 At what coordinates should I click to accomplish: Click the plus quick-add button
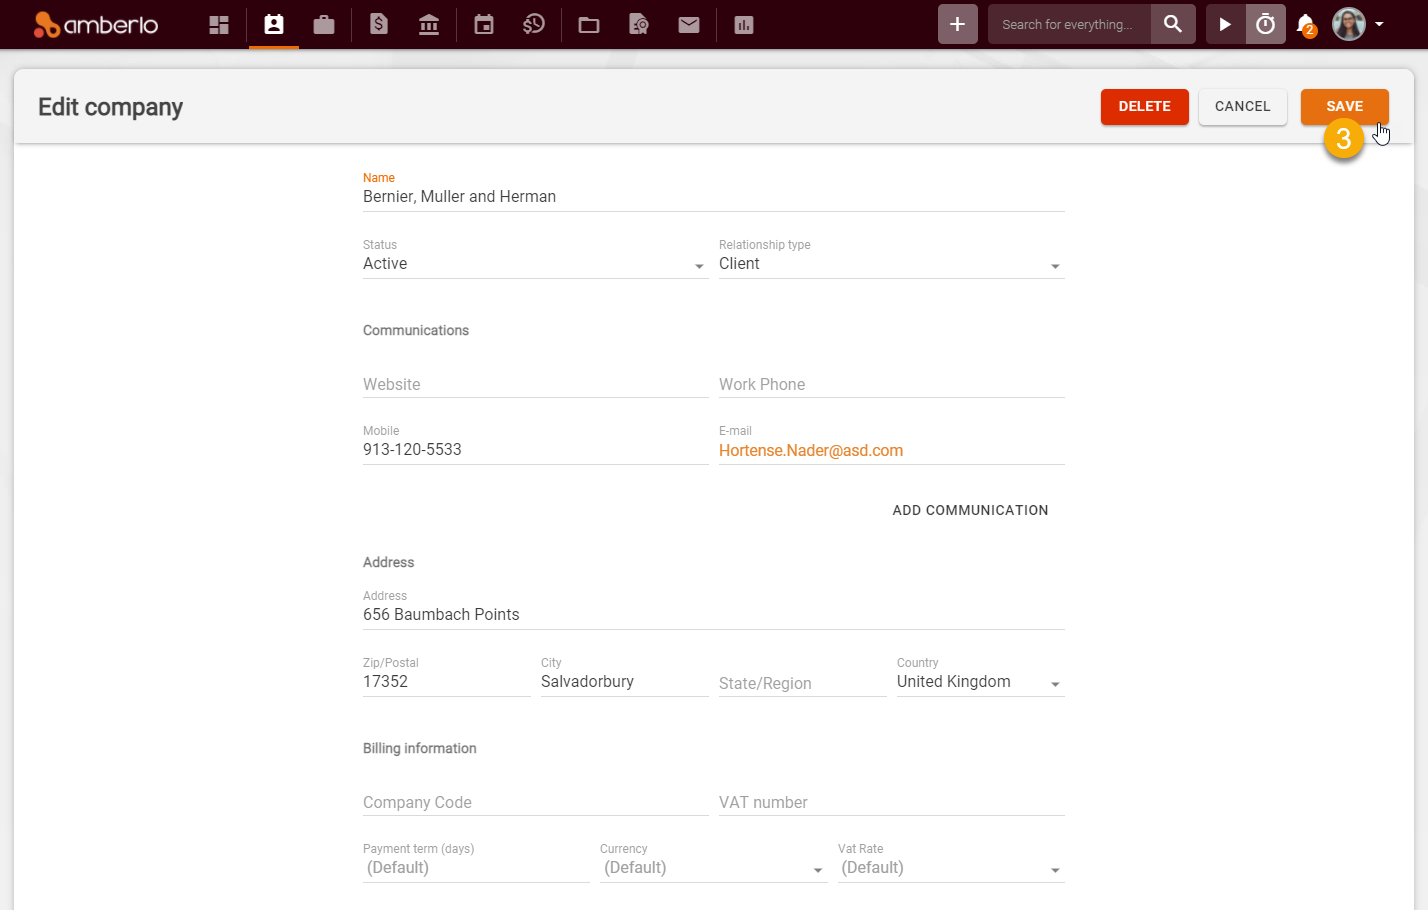coord(958,24)
